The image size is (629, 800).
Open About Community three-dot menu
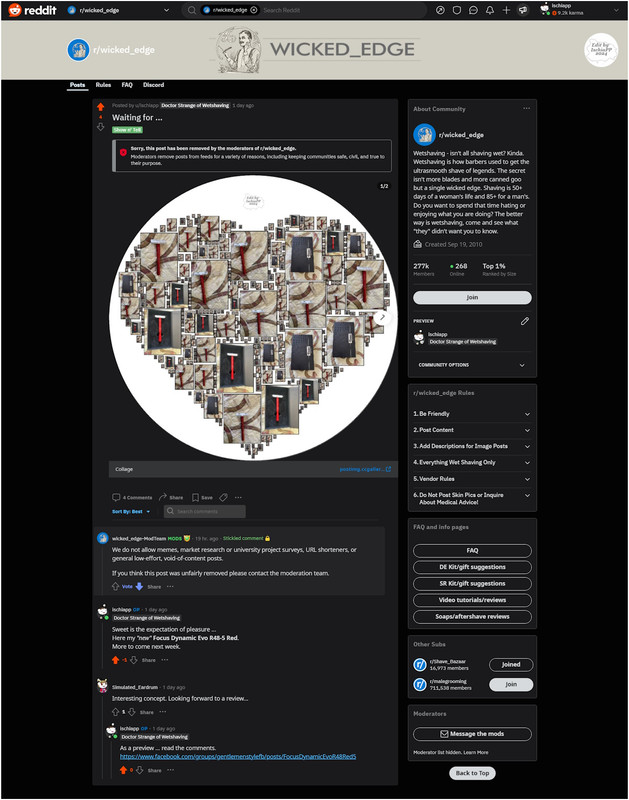tap(526, 108)
